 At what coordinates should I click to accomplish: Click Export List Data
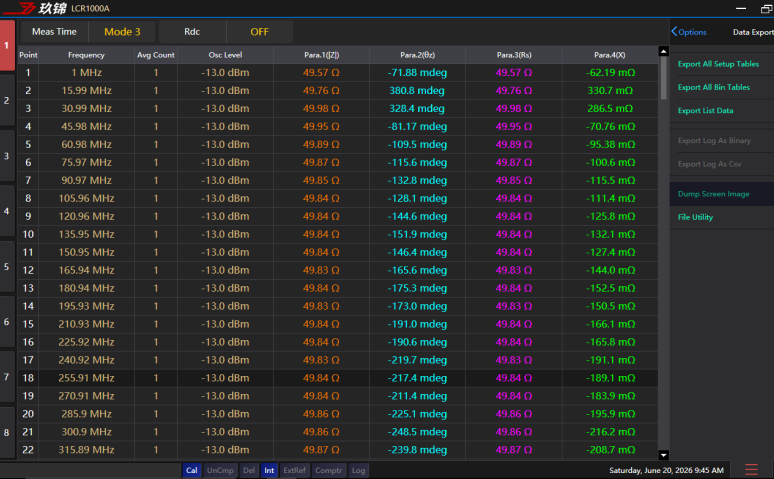pyautogui.click(x=705, y=111)
